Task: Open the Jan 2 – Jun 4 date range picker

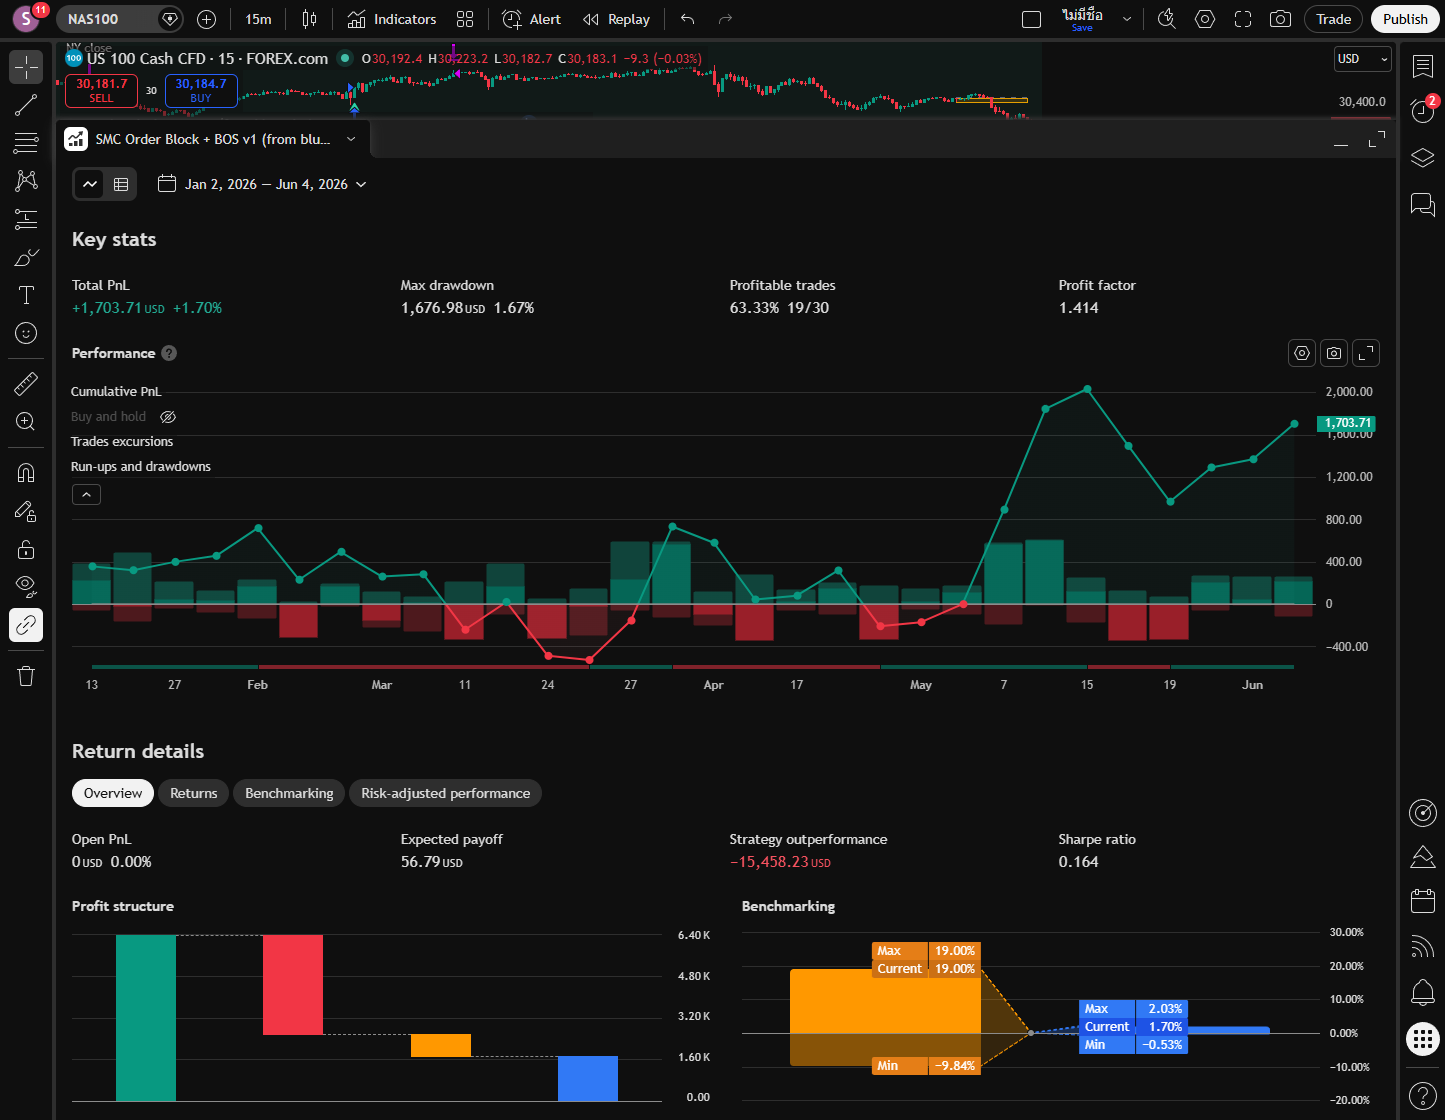Action: pos(263,184)
